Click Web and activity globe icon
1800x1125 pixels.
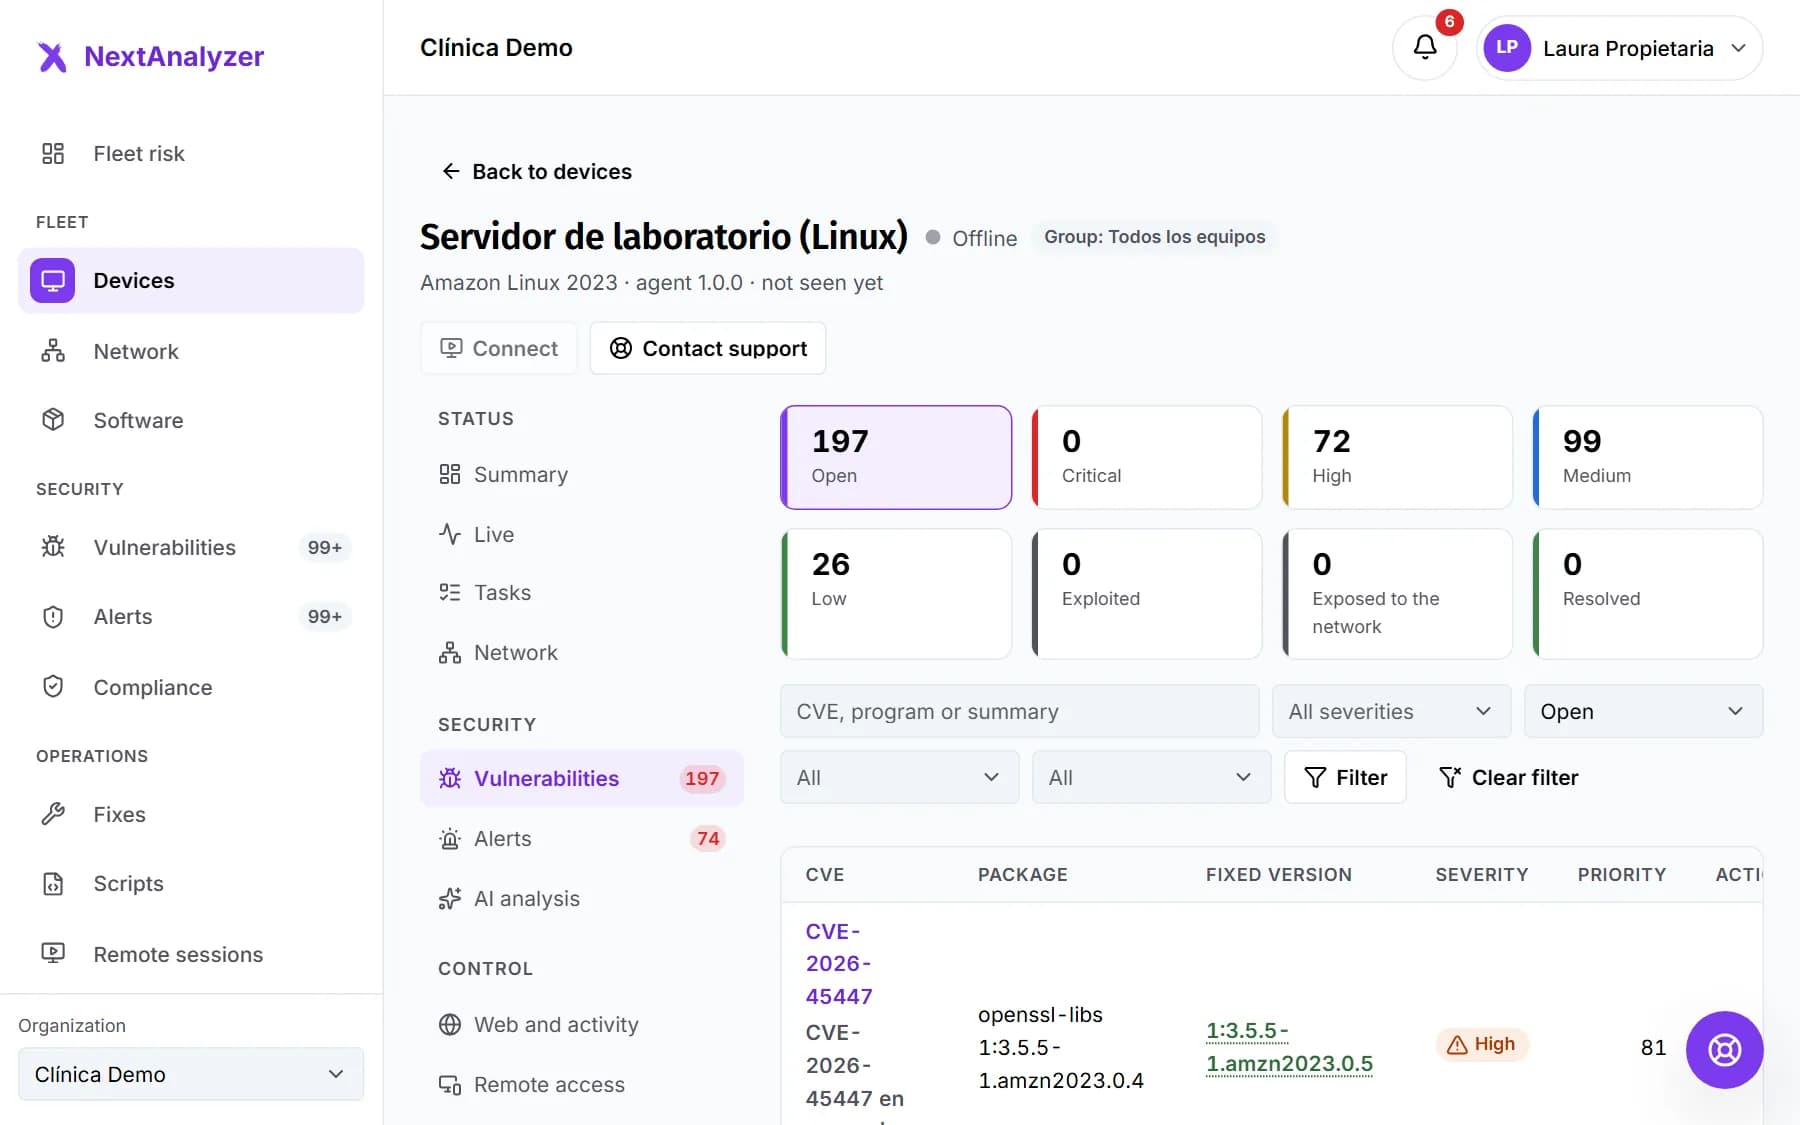pyautogui.click(x=450, y=1024)
